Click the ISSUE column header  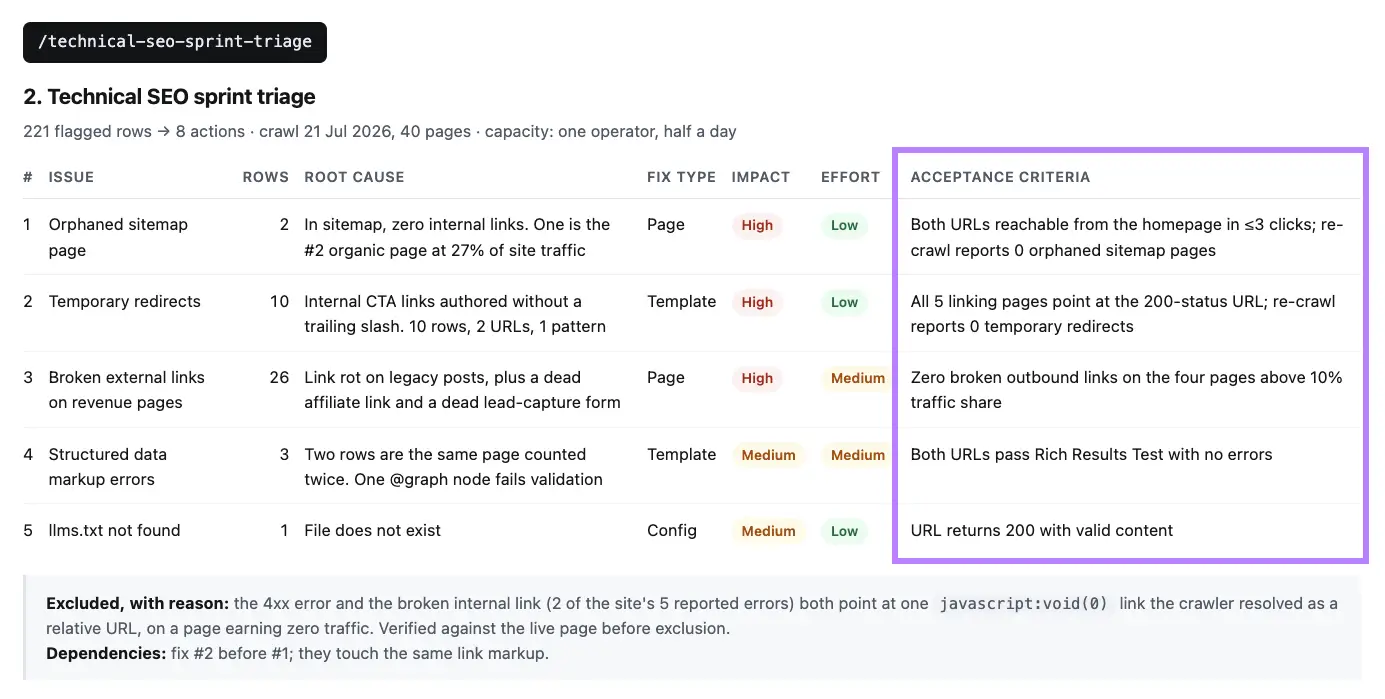pyautogui.click(x=71, y=177)
